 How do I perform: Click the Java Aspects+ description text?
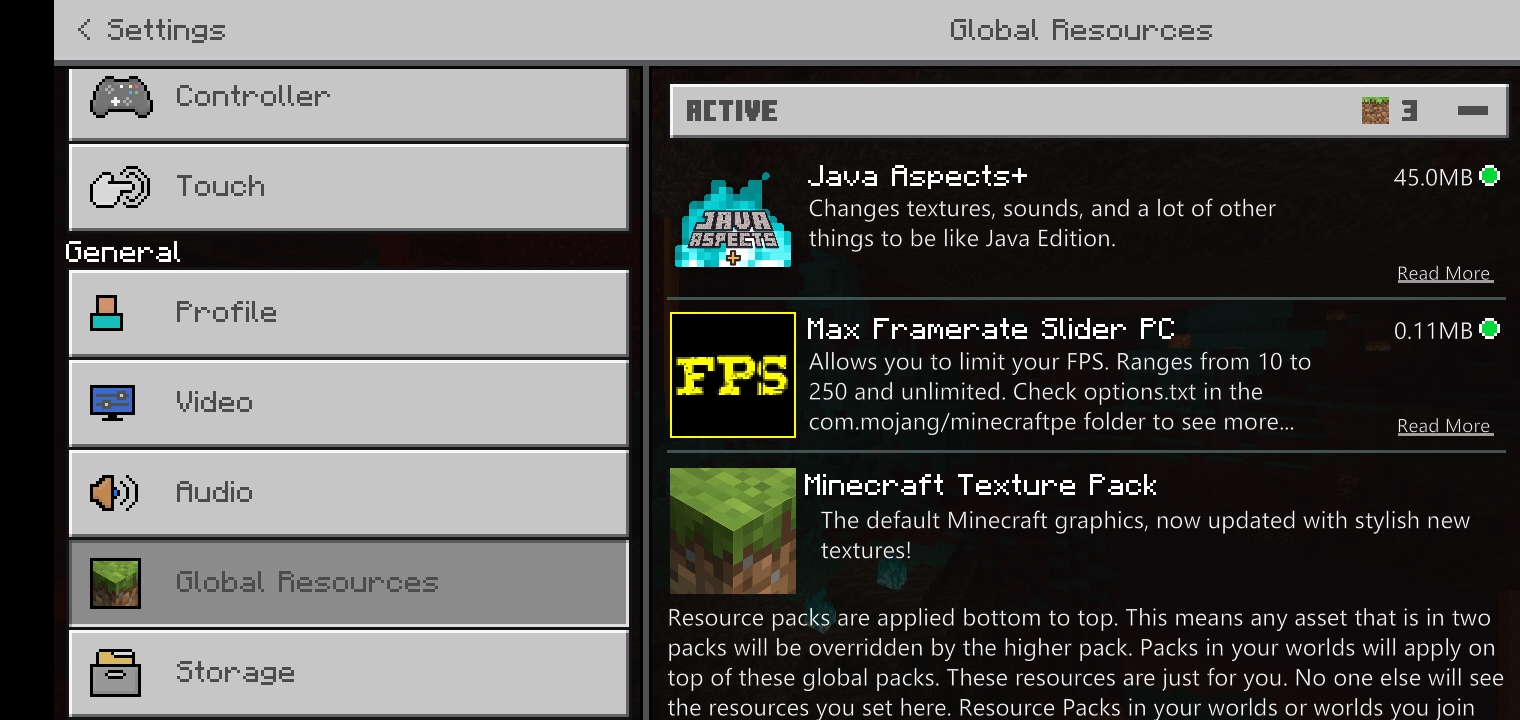pyautogui.click(x=1042, y=223)
